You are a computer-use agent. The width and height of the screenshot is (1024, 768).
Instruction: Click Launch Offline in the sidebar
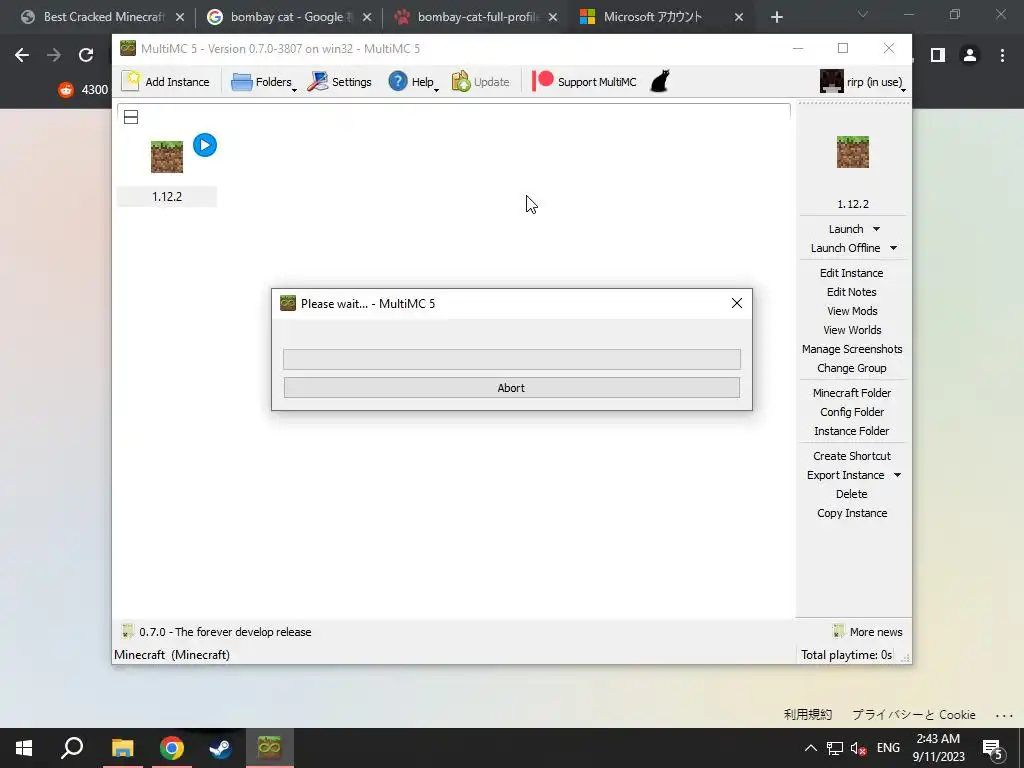(x=845, y=248)
